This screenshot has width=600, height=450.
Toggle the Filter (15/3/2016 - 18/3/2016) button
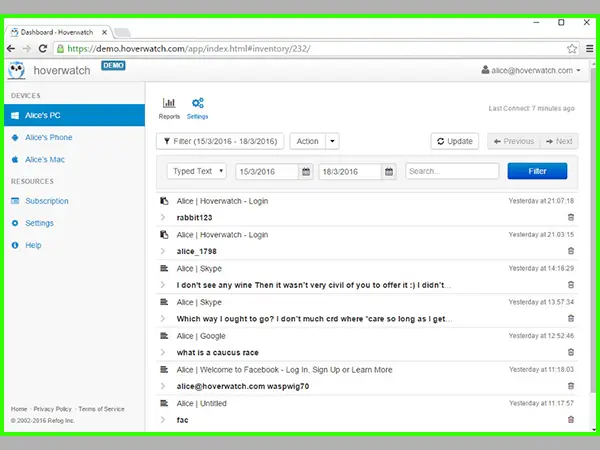coord(220,141)
